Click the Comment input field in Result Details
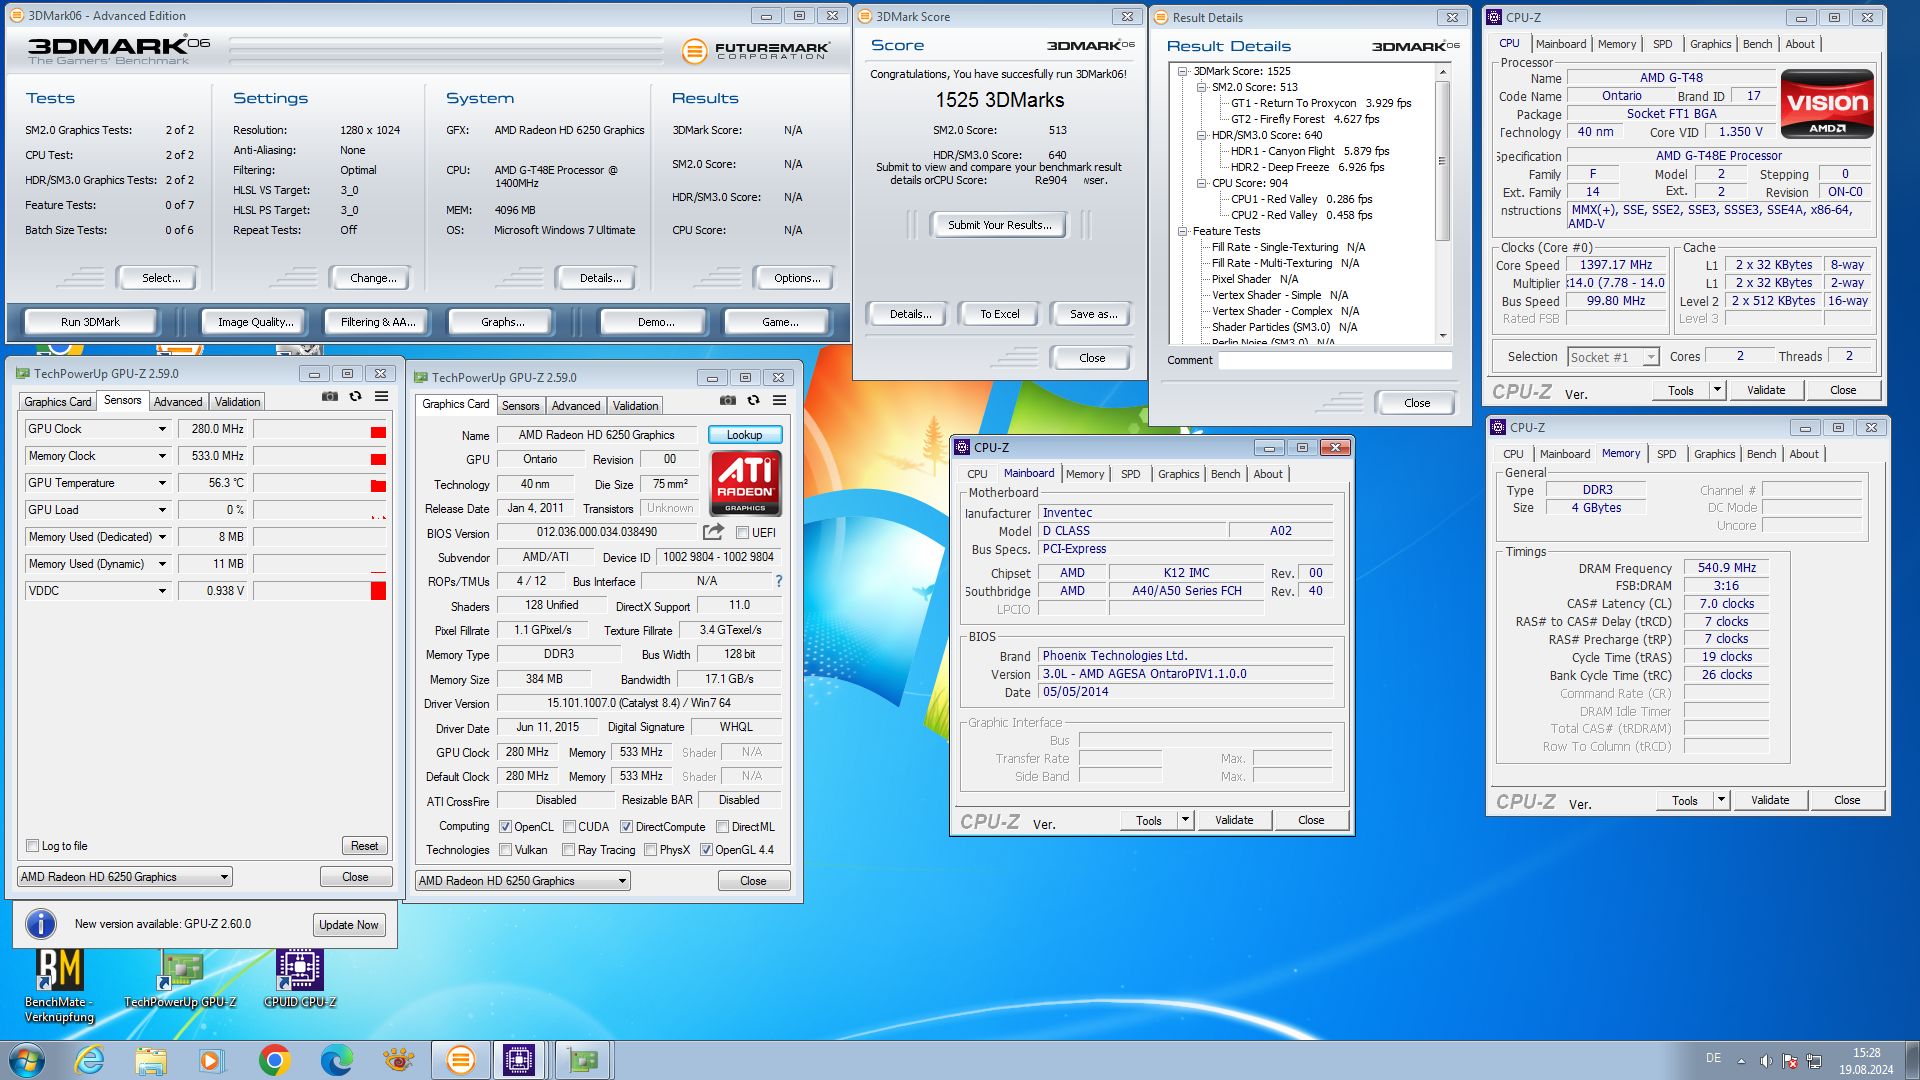Image resolution: width=1920 pixels, height=1080 pixels. 1335,360
